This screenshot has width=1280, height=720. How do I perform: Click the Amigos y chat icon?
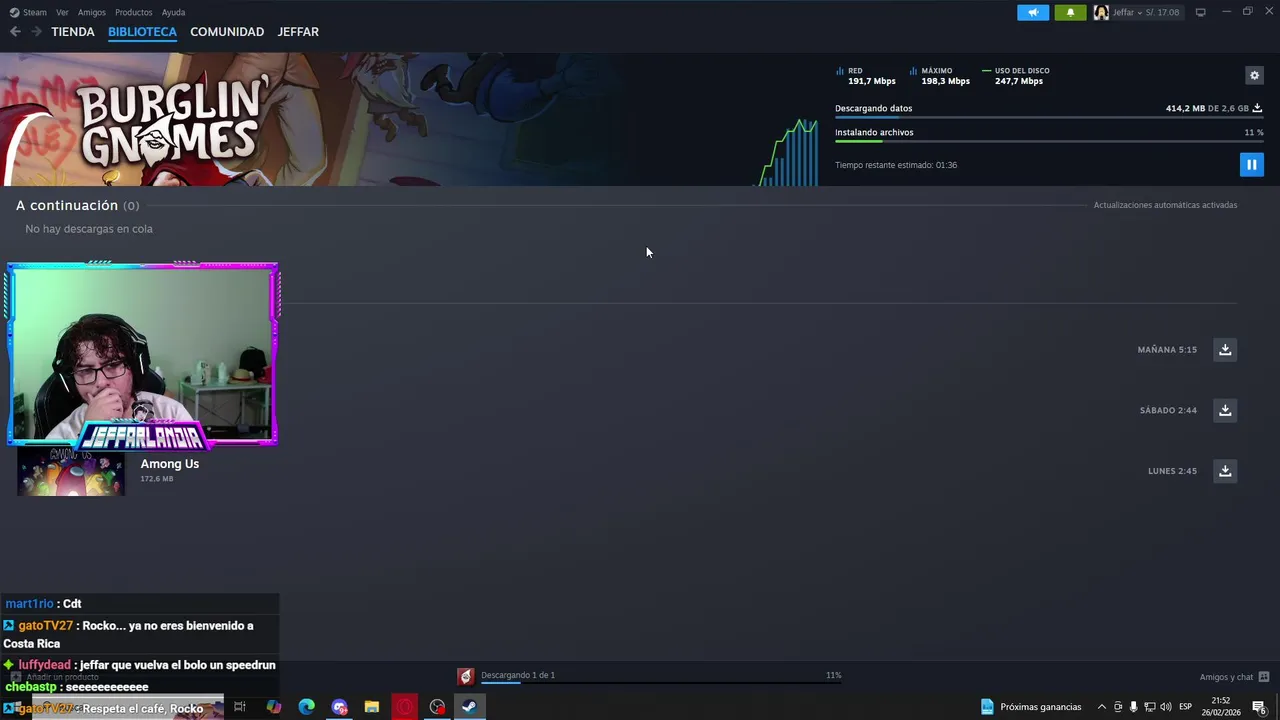[1264, 677]
